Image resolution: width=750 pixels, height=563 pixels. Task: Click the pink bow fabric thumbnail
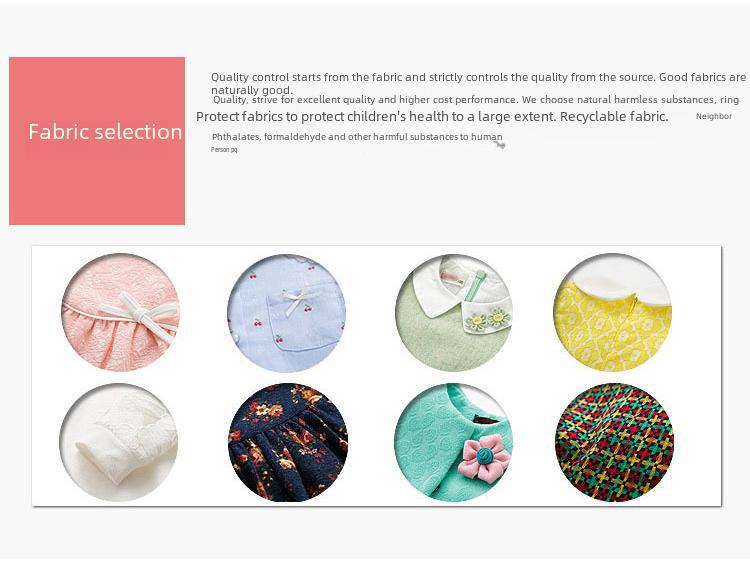(x=121, y=313)
